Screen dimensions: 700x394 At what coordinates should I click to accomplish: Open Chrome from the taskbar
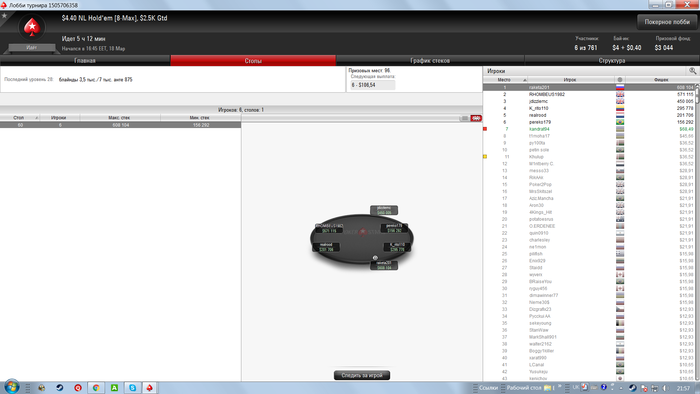tap(96, 388)
